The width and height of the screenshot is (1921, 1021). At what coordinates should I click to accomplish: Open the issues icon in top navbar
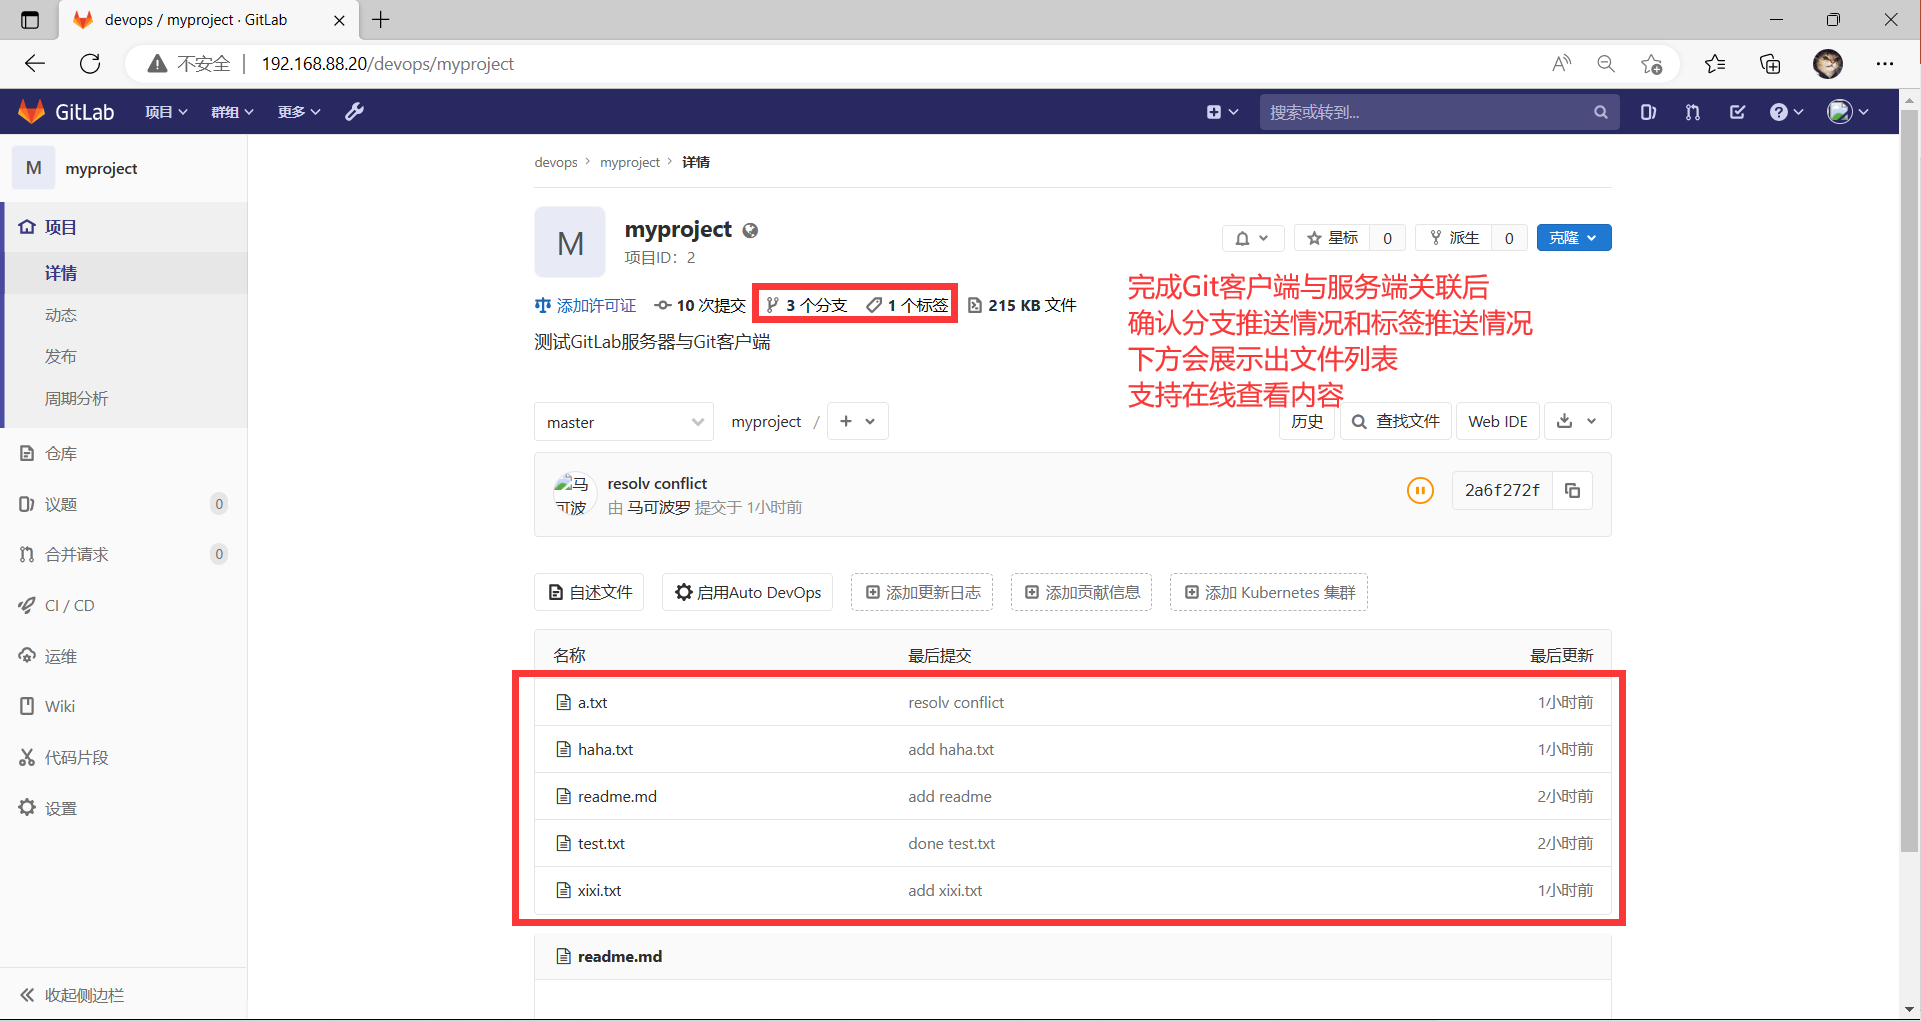click(1648, 112)
